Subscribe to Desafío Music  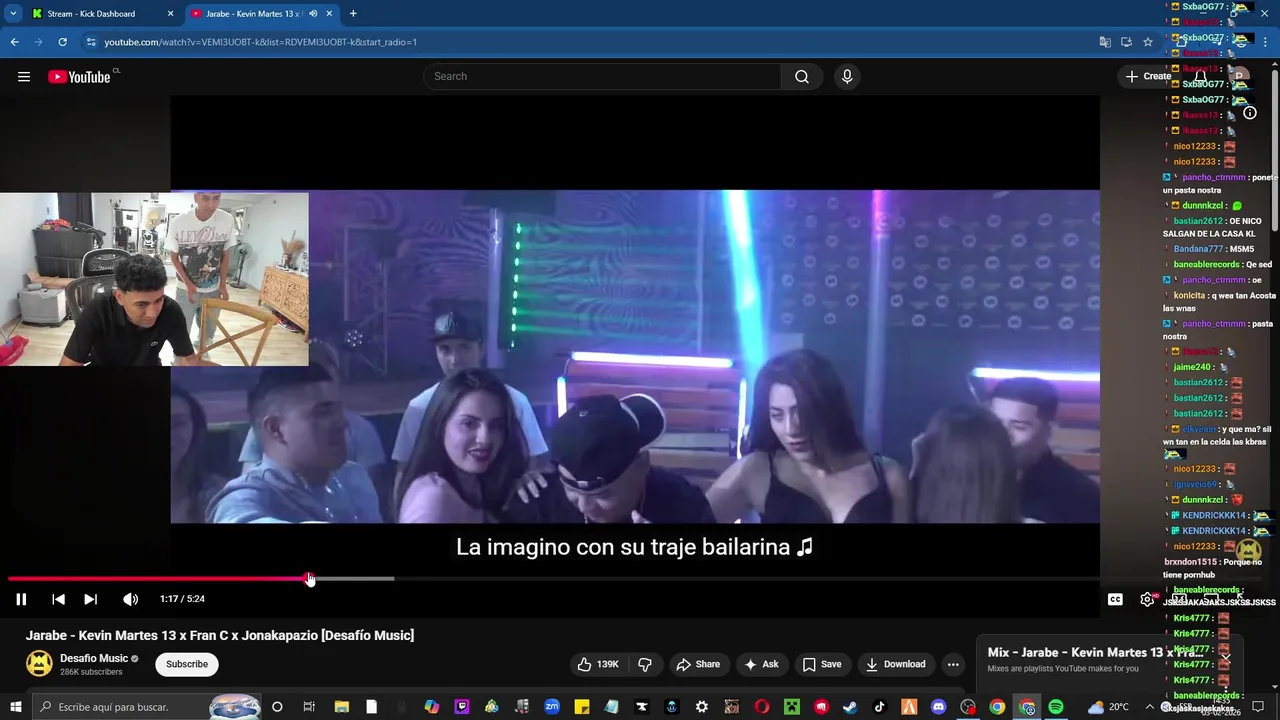click(x=187, y=664)
